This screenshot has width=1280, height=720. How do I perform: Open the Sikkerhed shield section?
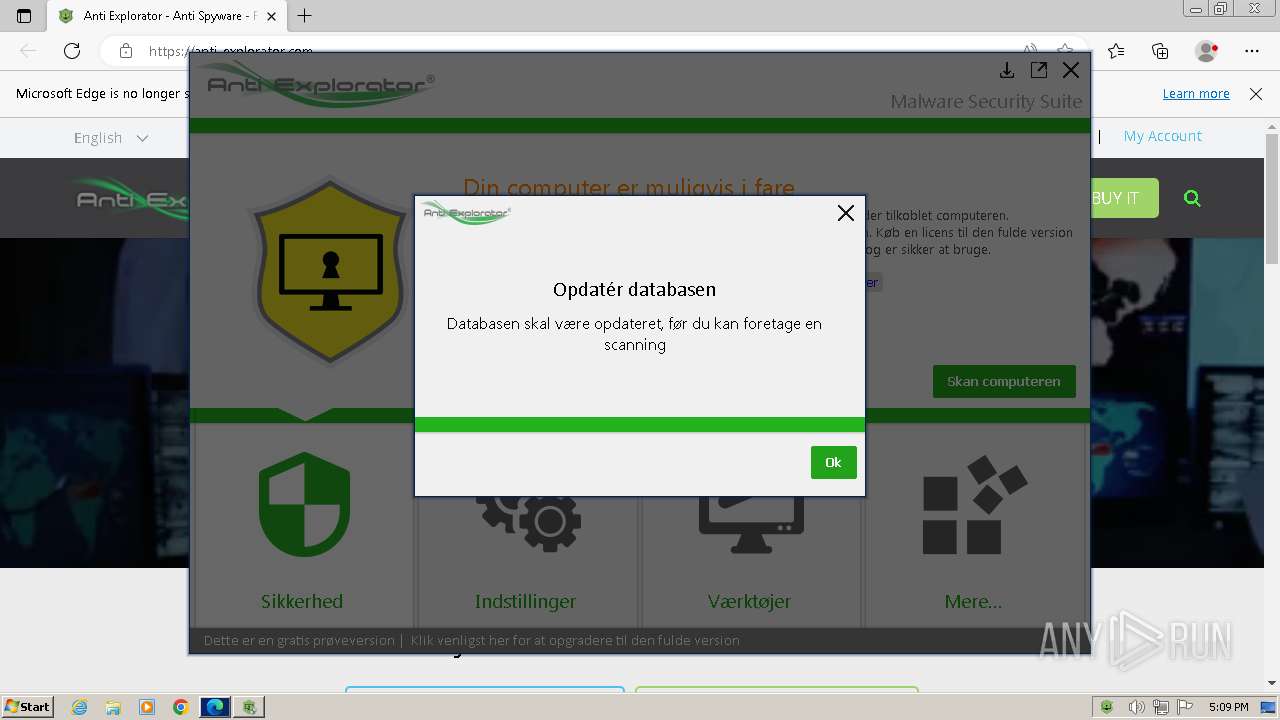[303, 526]
